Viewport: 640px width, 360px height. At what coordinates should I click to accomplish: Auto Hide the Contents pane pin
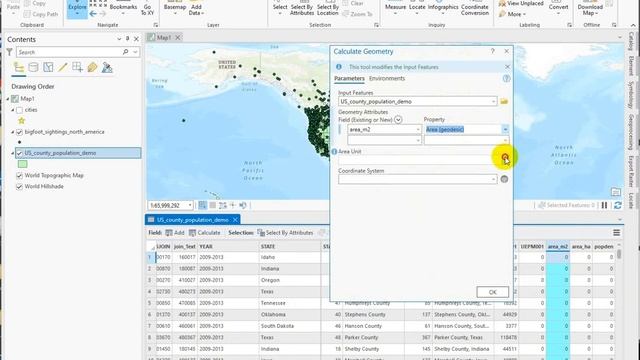point(127,39)
